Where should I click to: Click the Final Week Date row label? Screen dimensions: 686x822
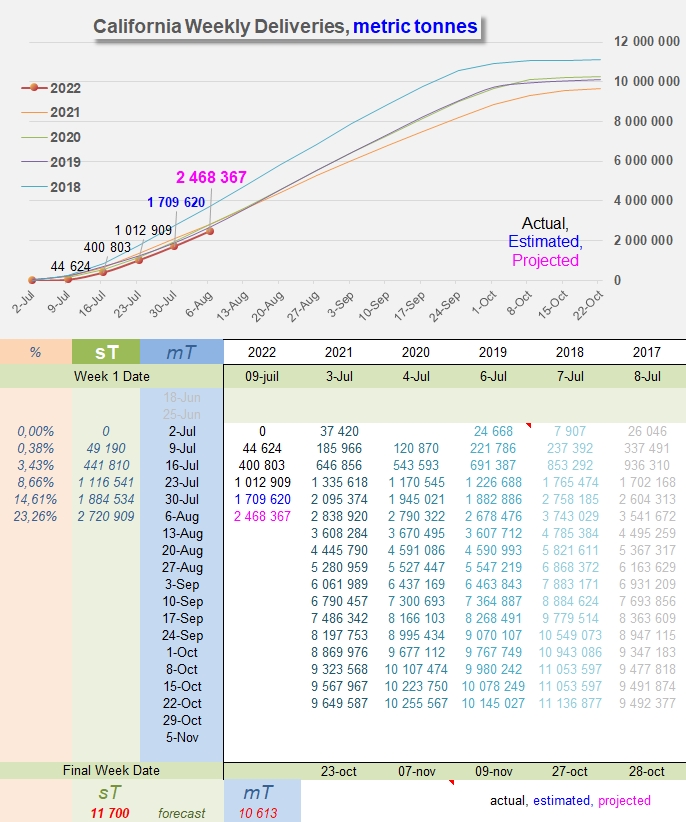pyautogui.click(x=112, y=771)
